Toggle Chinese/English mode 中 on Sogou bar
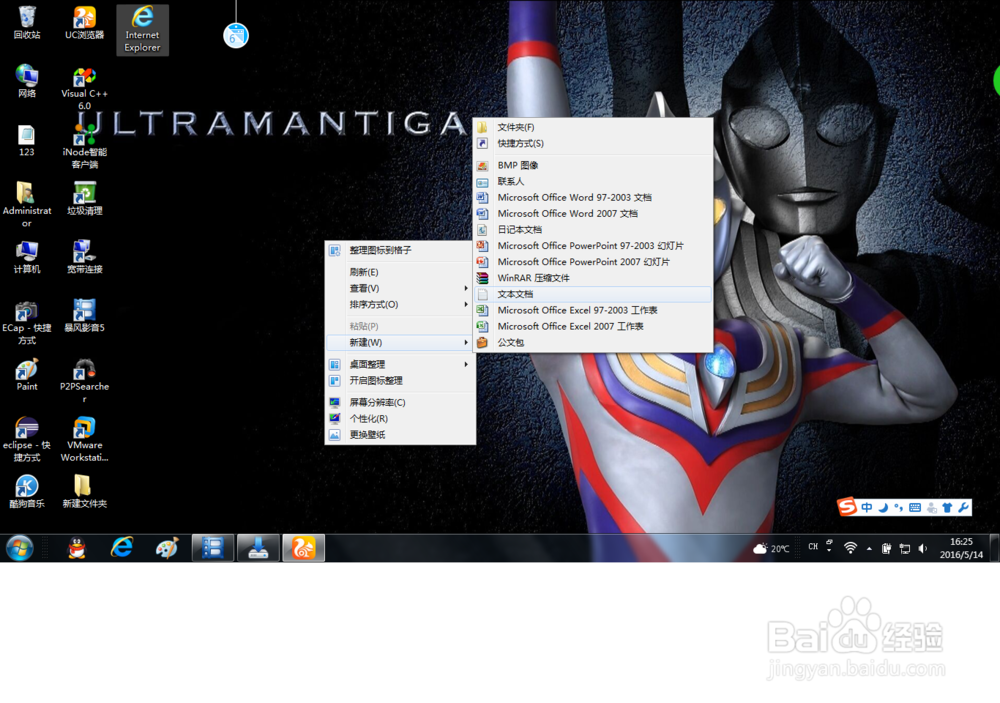 tap(867, 508)
